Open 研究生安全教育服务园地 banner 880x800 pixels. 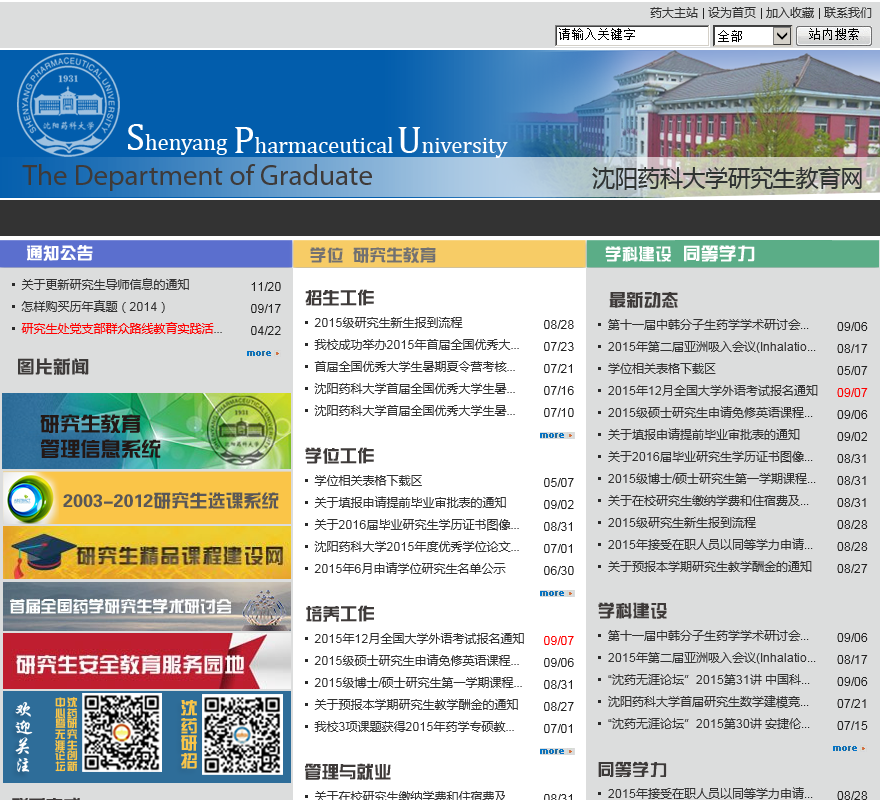[x=146, y=661]
